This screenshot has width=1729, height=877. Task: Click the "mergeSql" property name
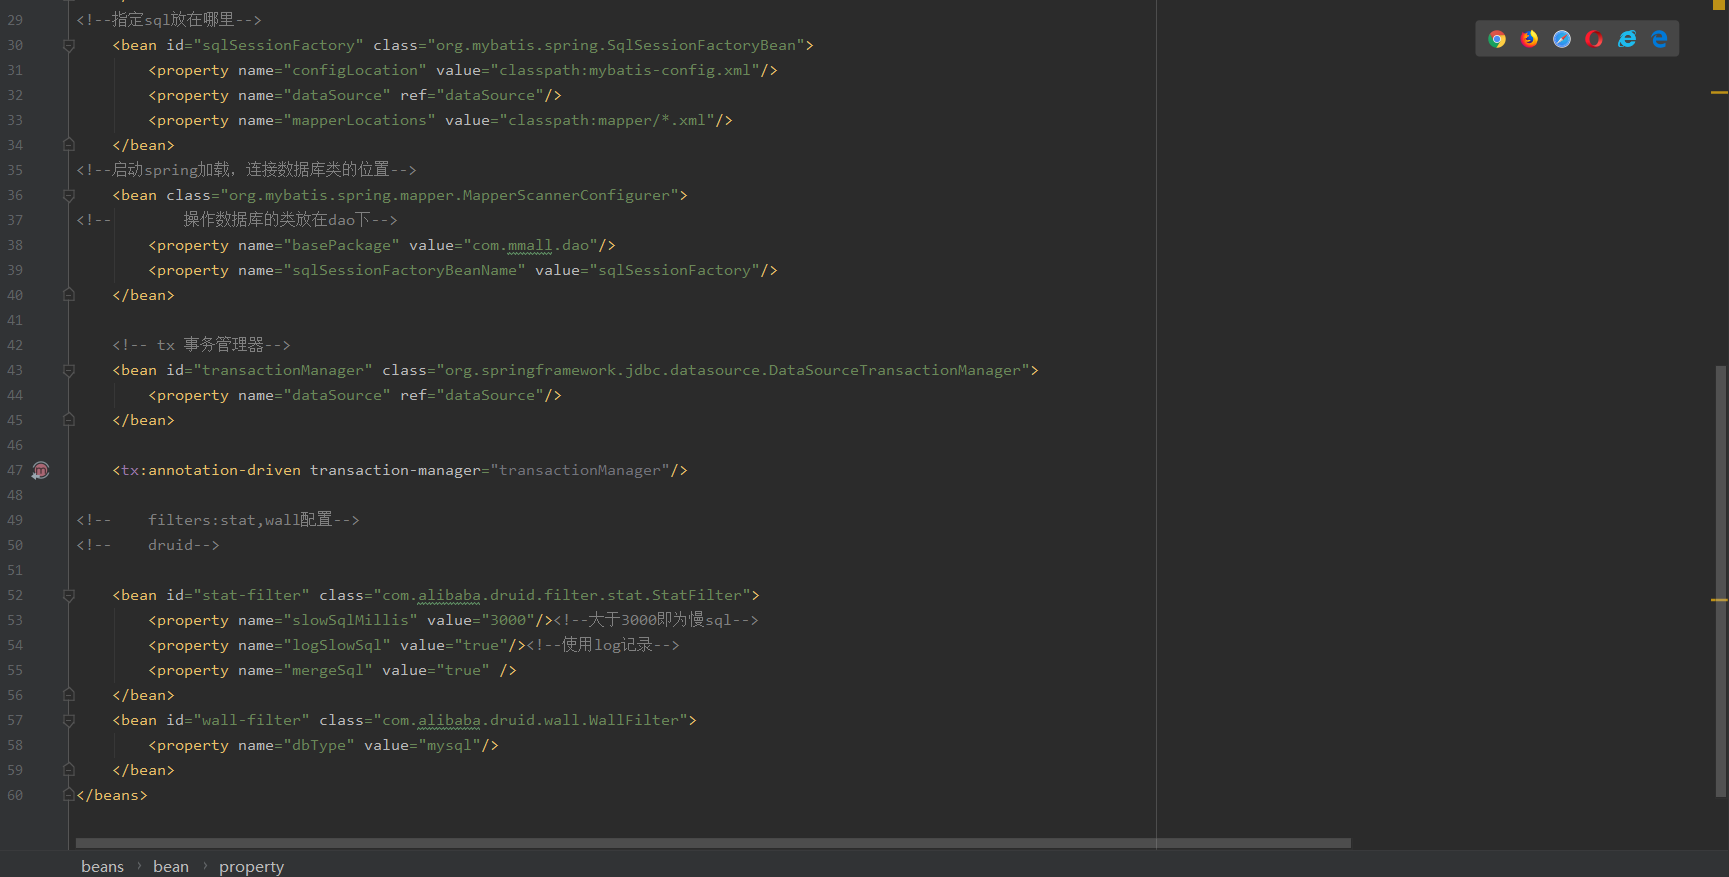click(x=328, y=670)
